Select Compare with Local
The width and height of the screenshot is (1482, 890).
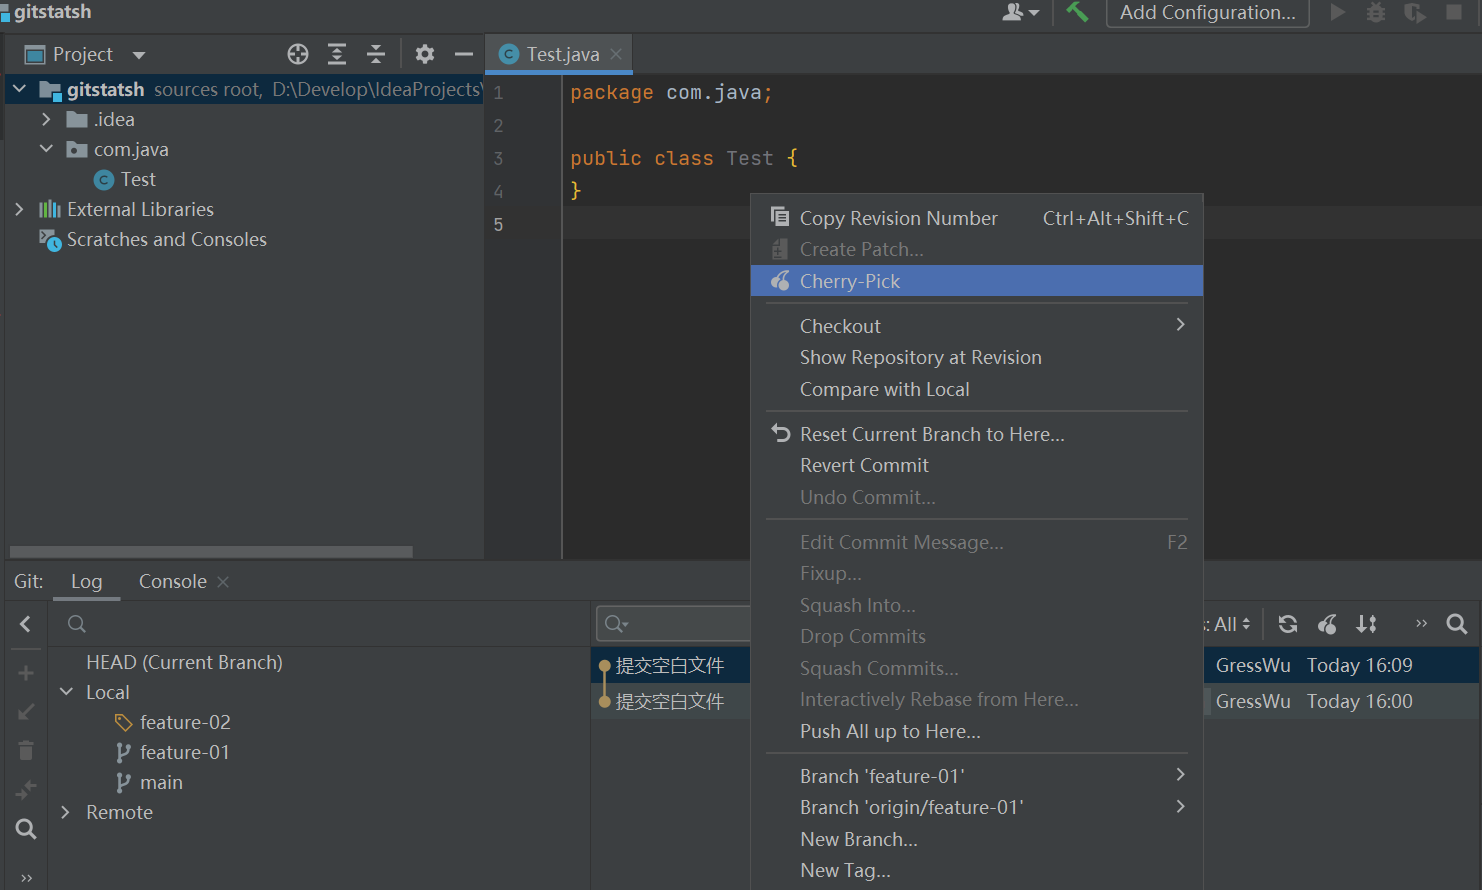[976, 389]
